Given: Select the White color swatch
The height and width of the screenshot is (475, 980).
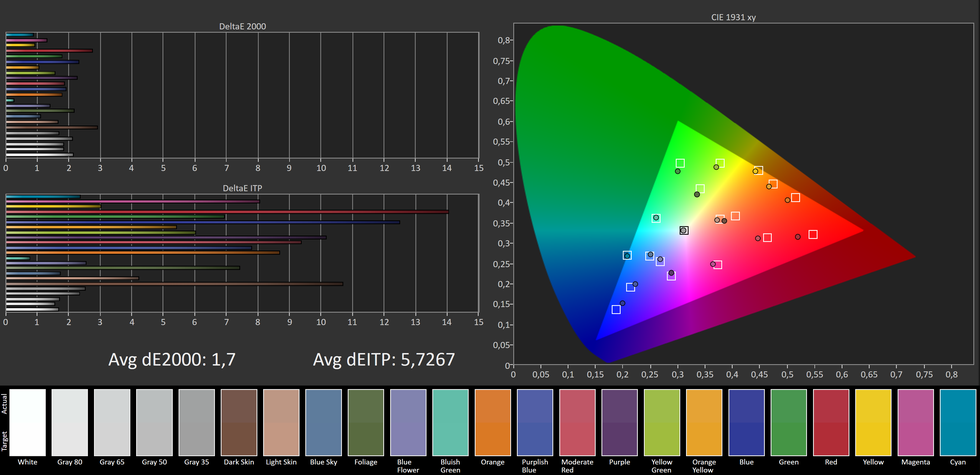Looking at the screenshot, I should [27, 422].
